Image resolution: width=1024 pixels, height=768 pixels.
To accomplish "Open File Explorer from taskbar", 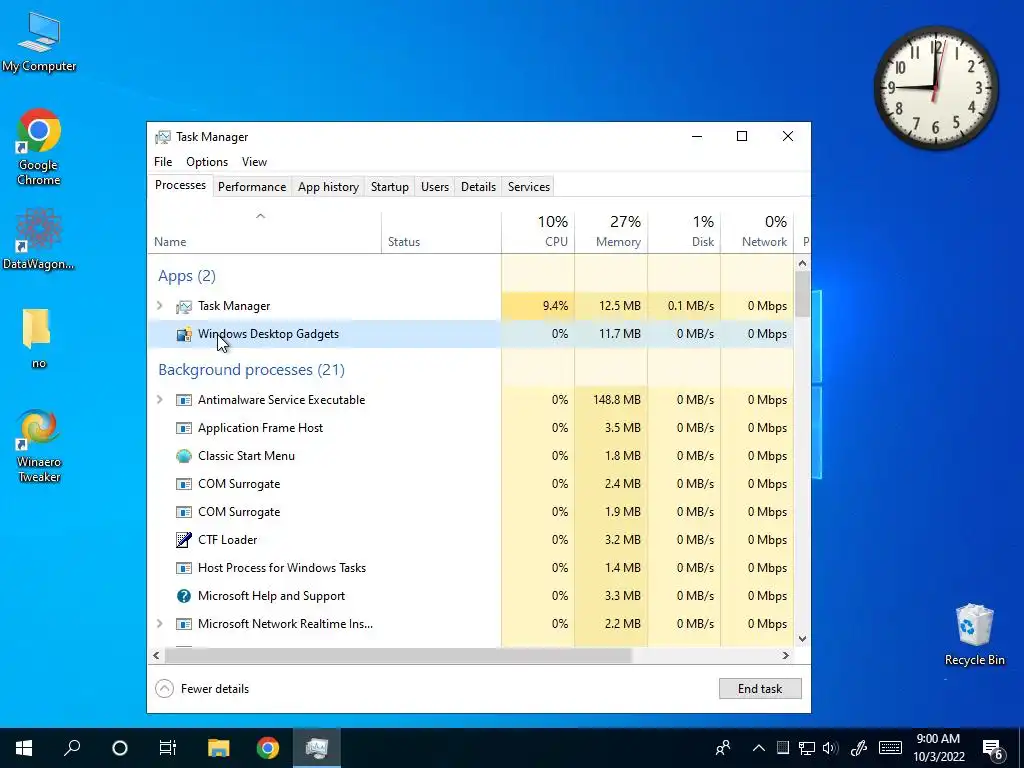I will point(219,748).
